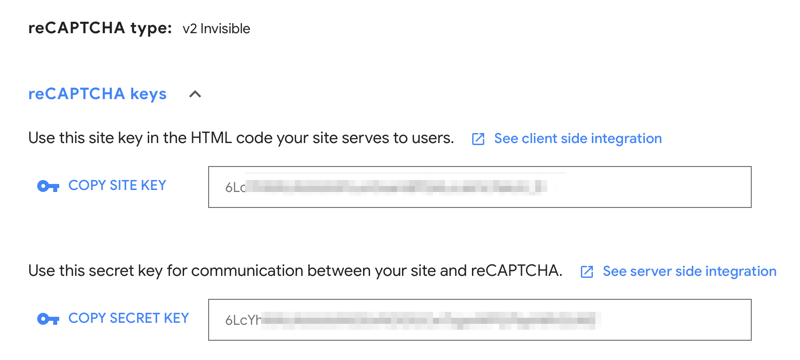The image size is (800, 360).
Task: Focus the secret key text field
Action: point(480,320)
